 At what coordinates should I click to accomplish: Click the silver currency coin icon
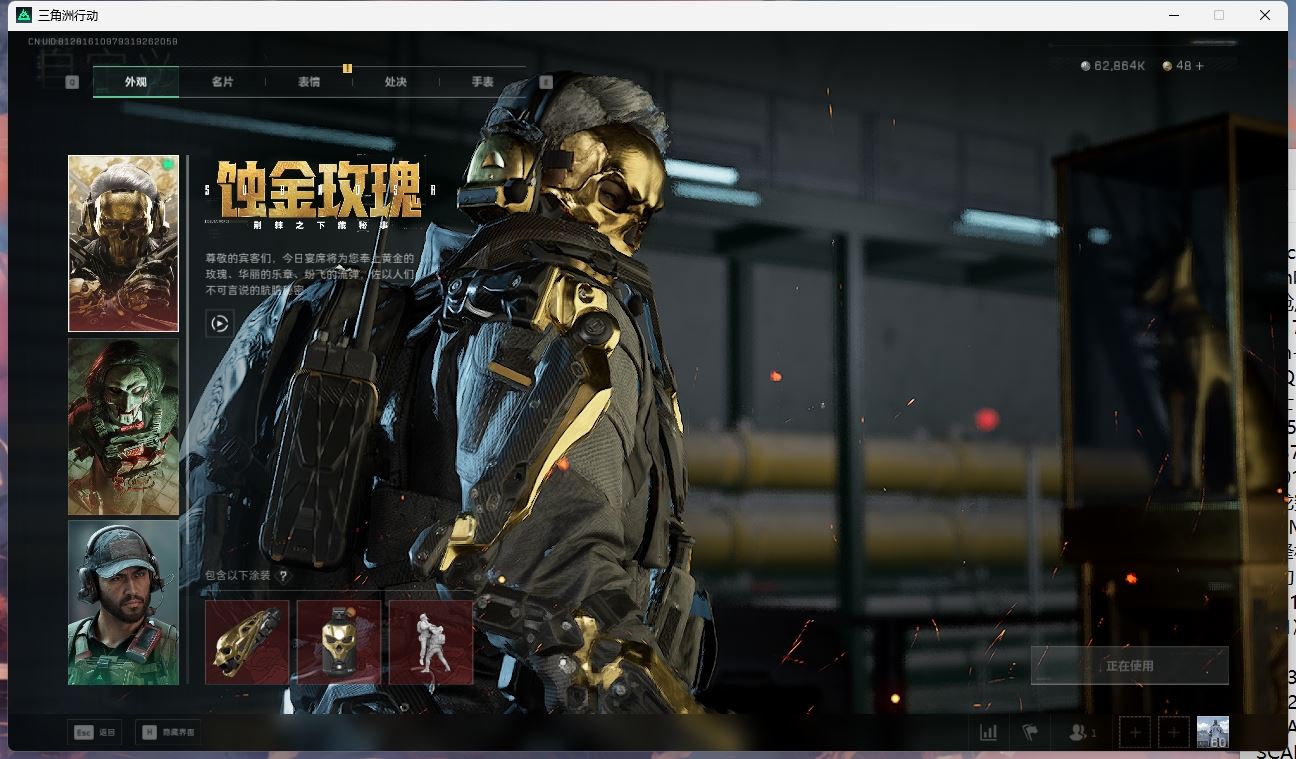(x=1086, y=66)
